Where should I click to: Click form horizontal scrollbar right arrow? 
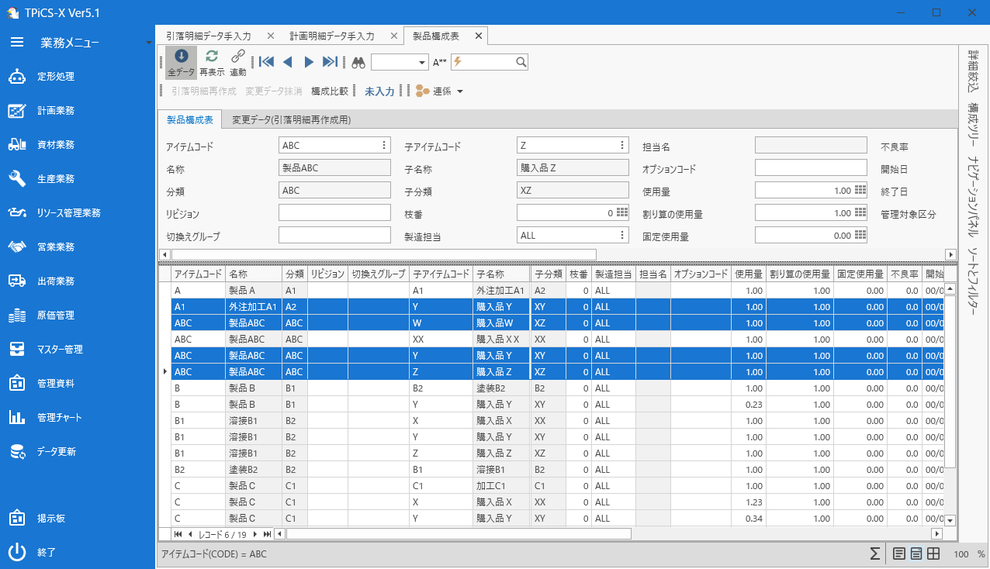coord(950,255)
